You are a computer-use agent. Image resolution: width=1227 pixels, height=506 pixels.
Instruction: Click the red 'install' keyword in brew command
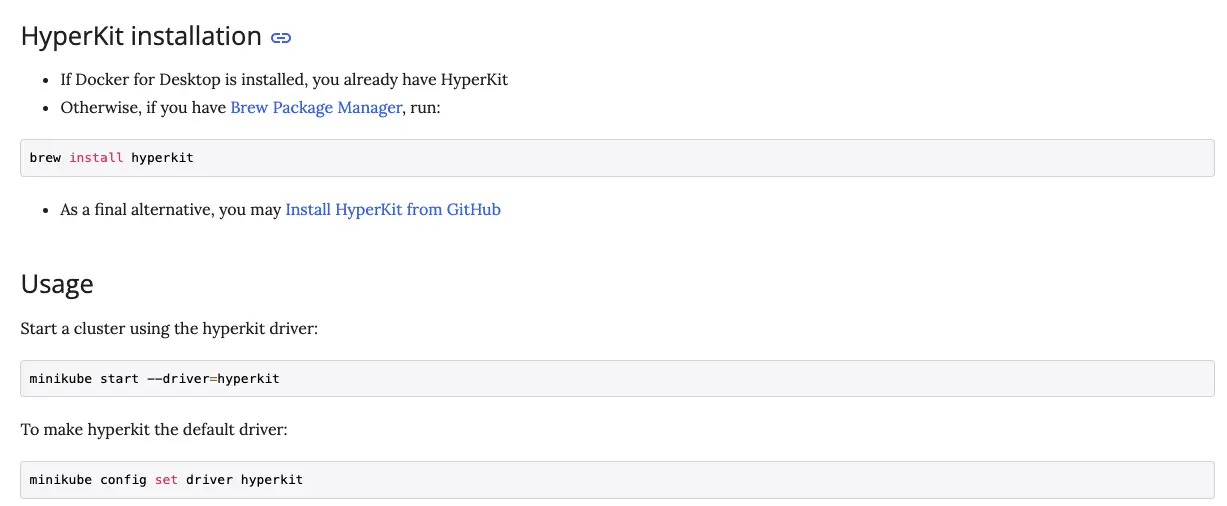96,158
